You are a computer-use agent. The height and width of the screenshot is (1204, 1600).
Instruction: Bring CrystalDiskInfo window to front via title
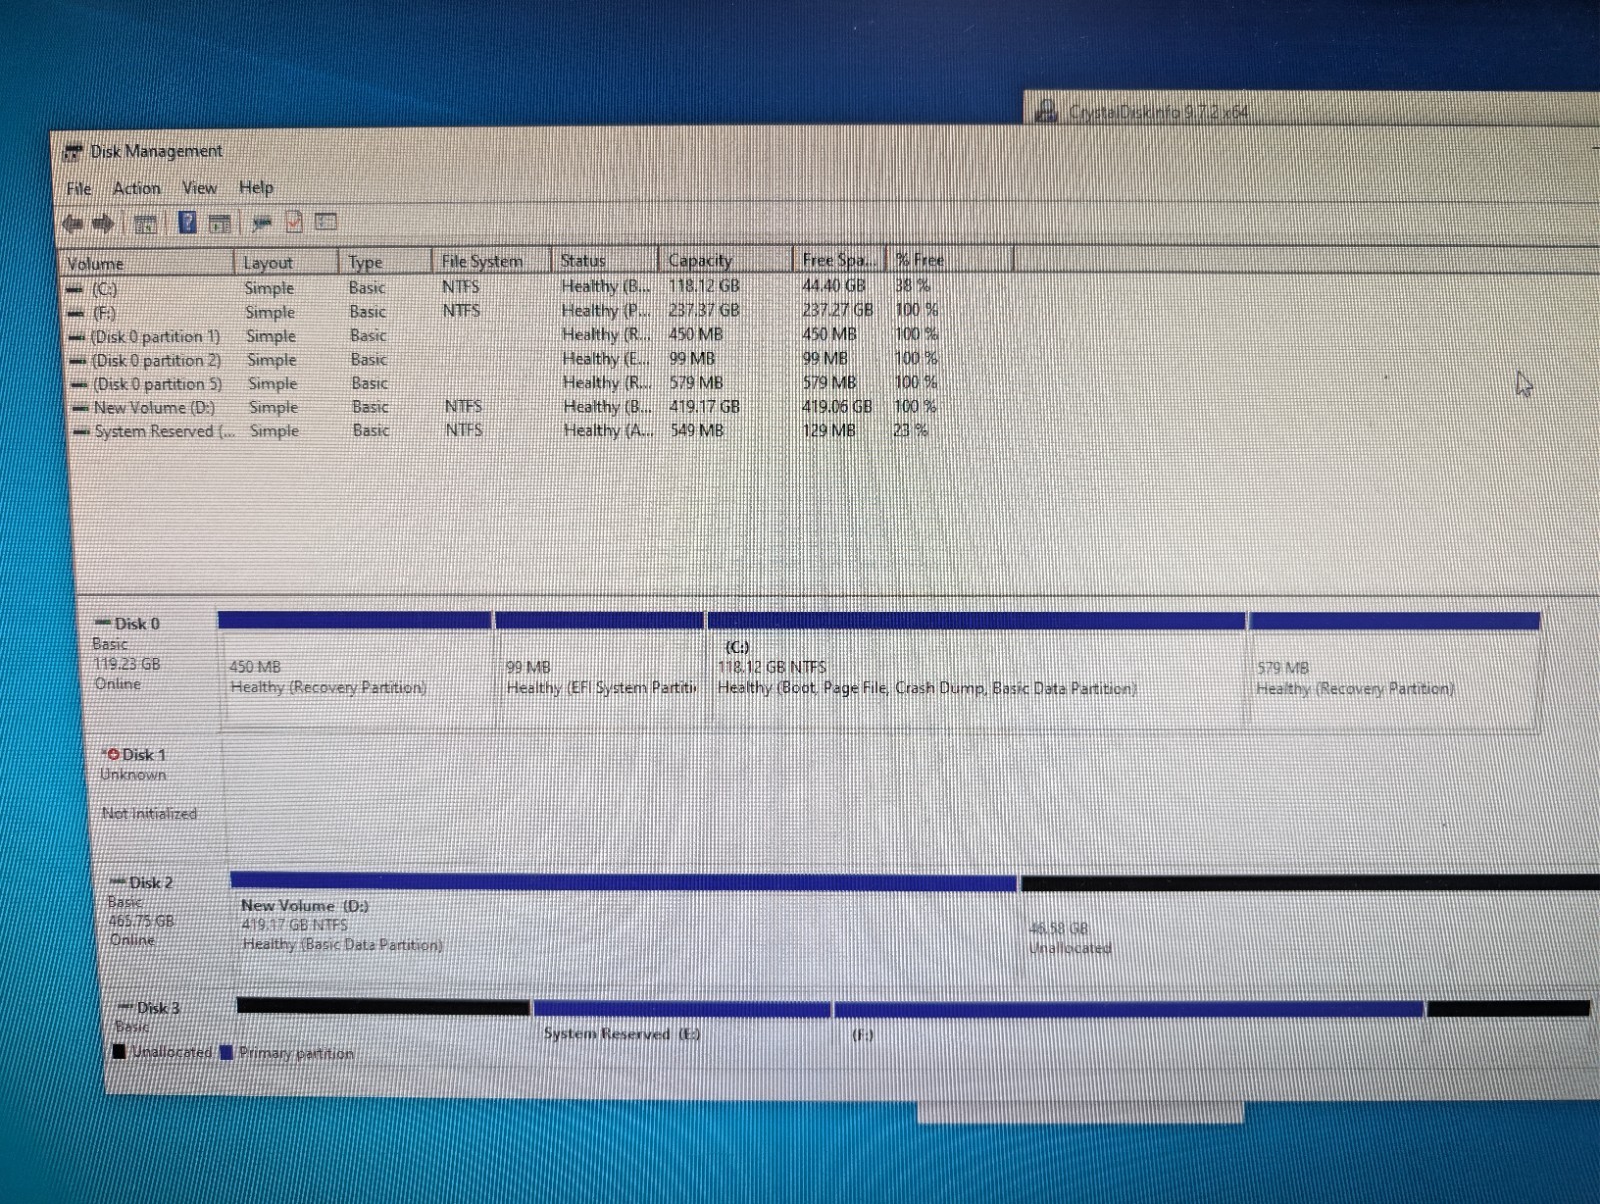point(1158,111)
